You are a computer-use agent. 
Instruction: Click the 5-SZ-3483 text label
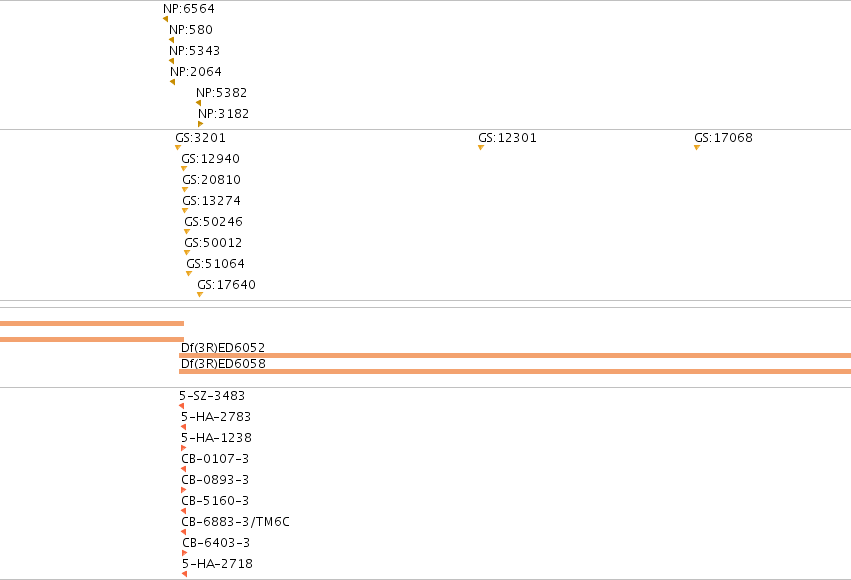tap(212, 396)
